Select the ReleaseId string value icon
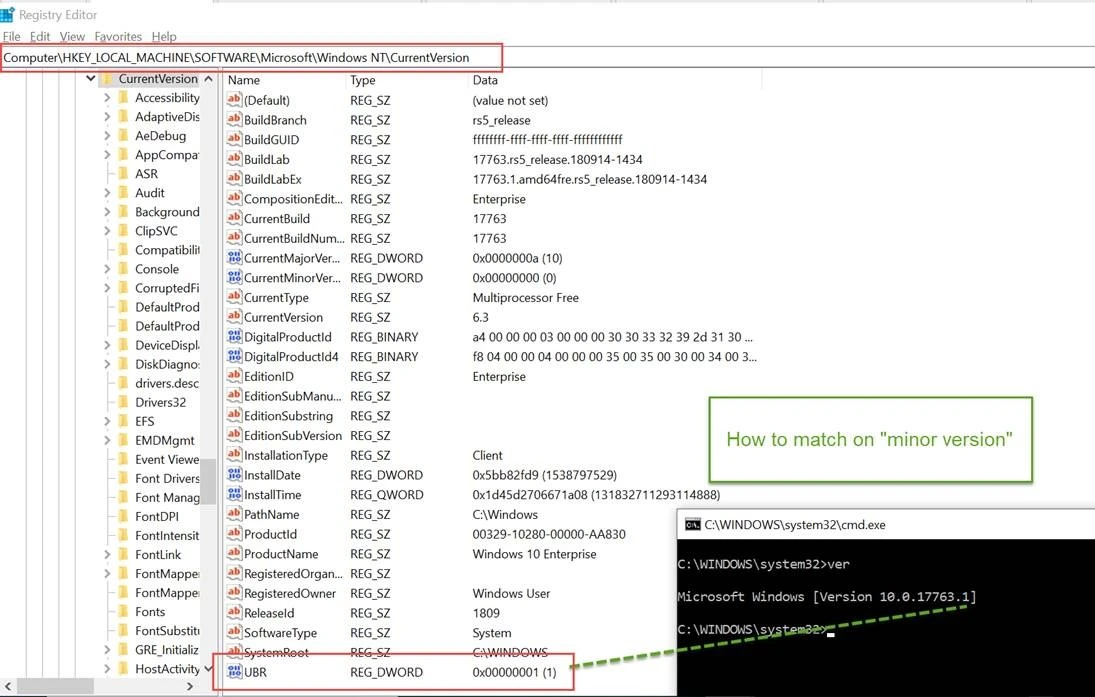 point(235,613)
